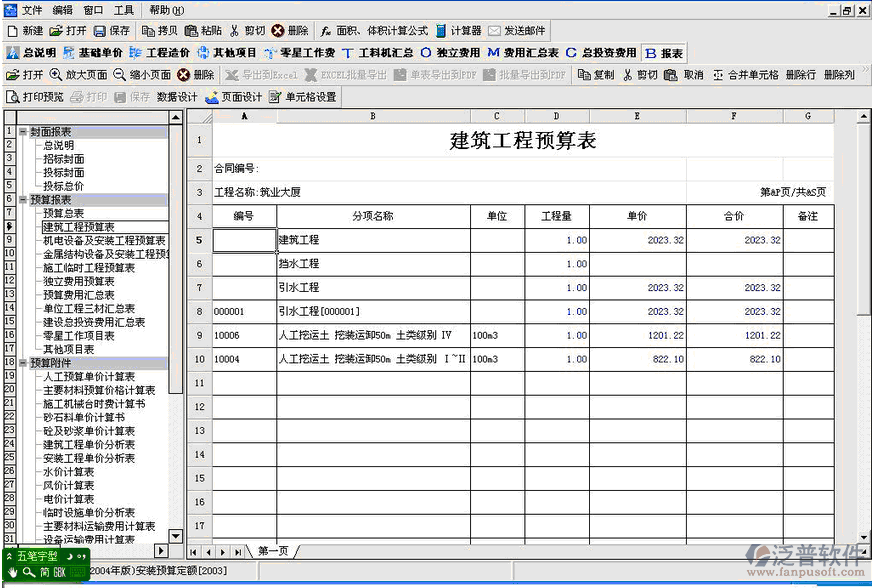Open the 计算器 calculator tool
This screenshot has width=875, height=588.
(x=441, y=31)
